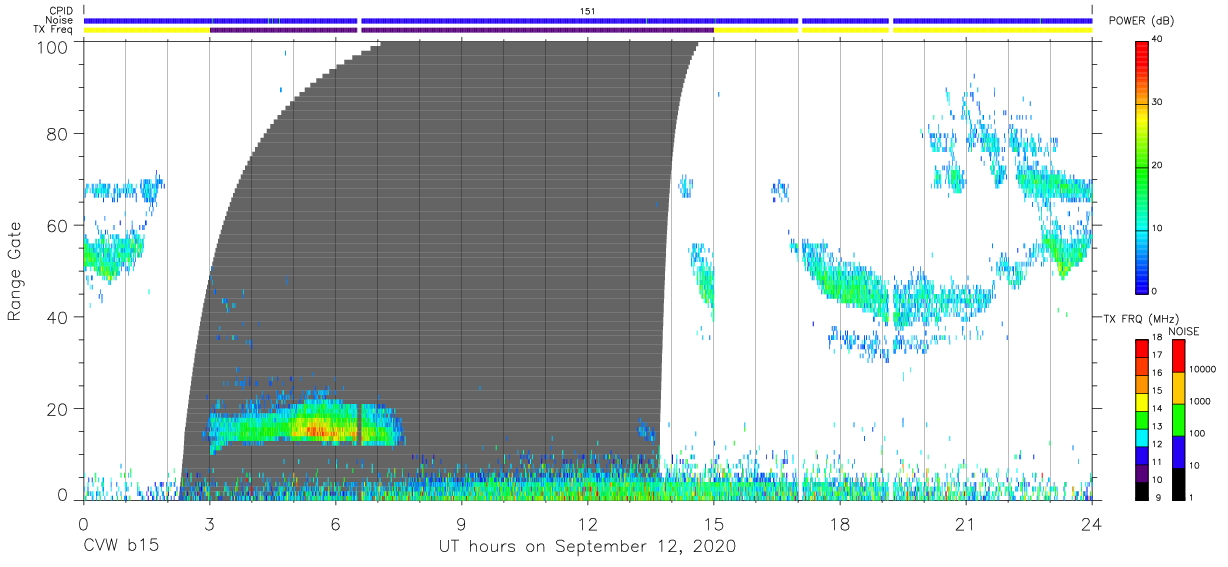Click the UT hours on September 12, 2020 title
The width and height of the screenshot is (1228, 567).
[587, 547]
